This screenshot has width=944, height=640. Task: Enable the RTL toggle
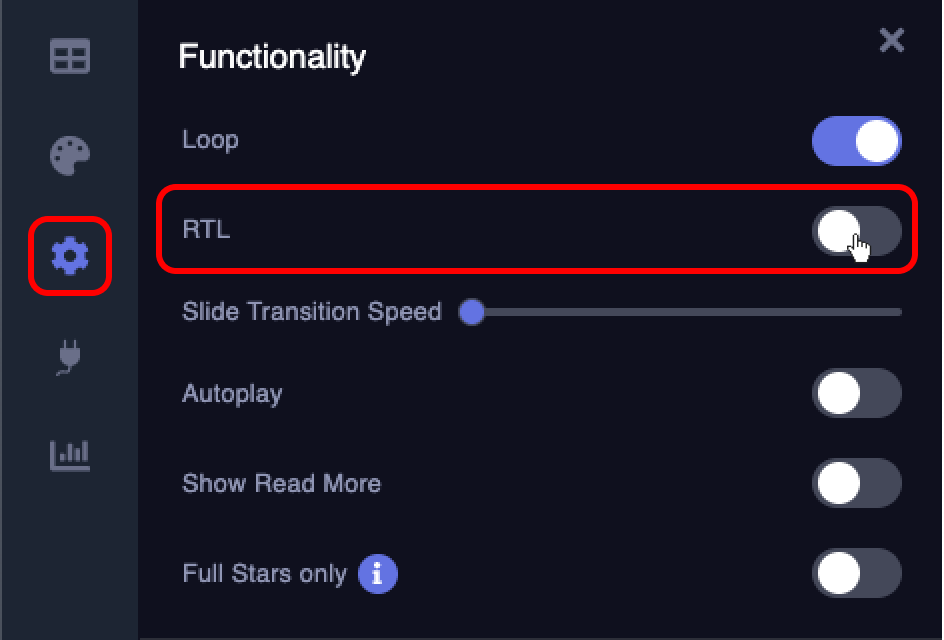(857, 231)
